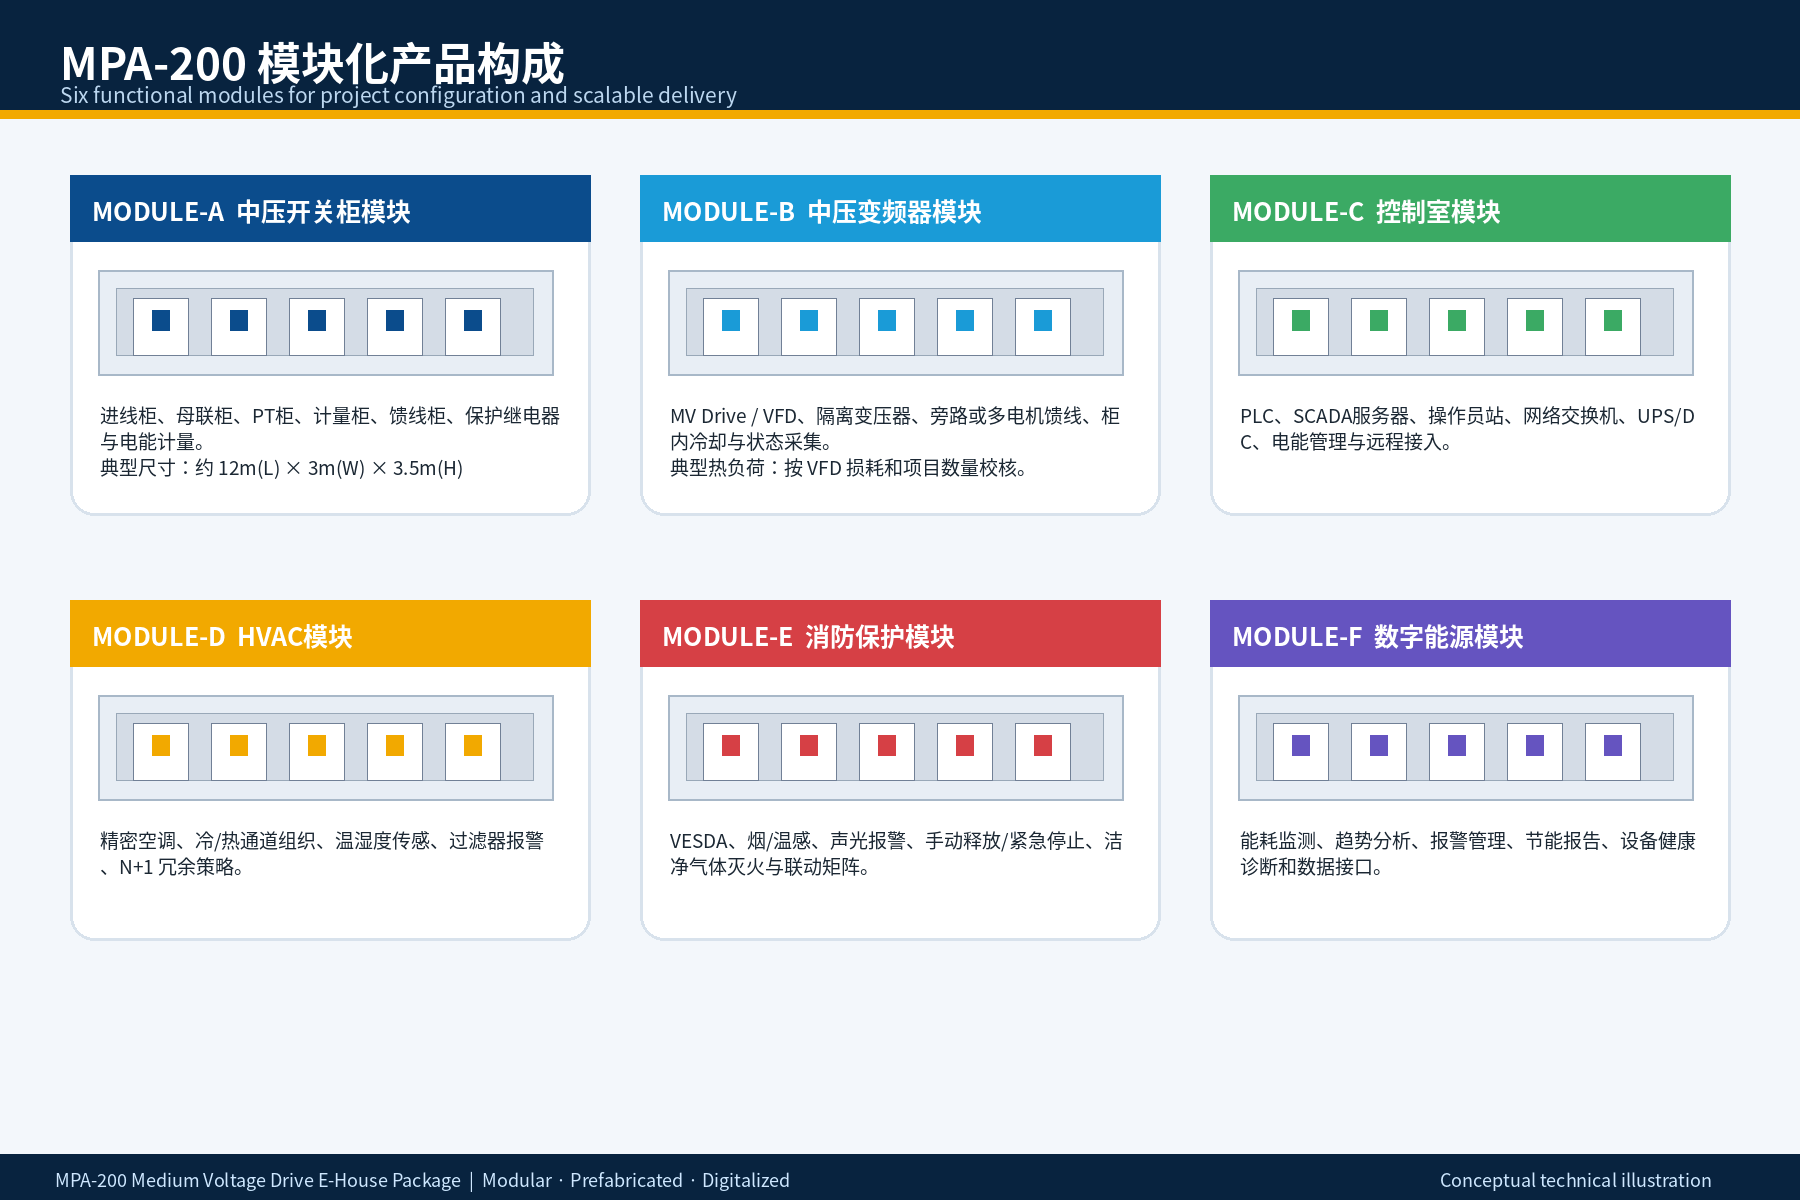Click rightmost orange cabinet icon in MODULE-D
Viewport: 1800px width, 1200px height.
click(x=473, y=751)
